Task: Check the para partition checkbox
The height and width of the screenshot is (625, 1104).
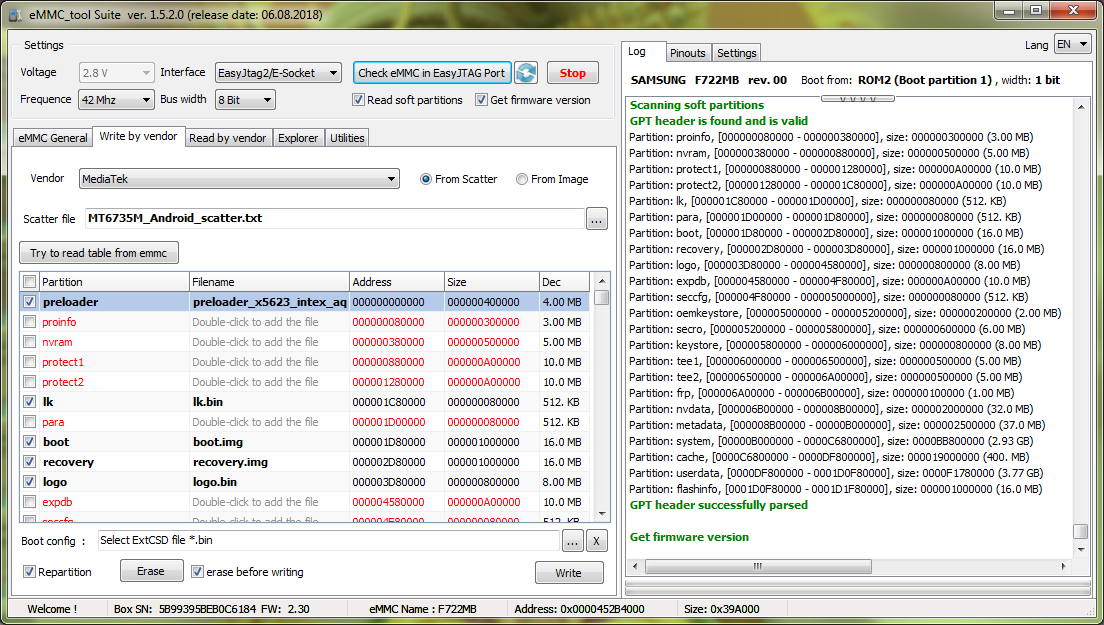Action: click(30, 422)
